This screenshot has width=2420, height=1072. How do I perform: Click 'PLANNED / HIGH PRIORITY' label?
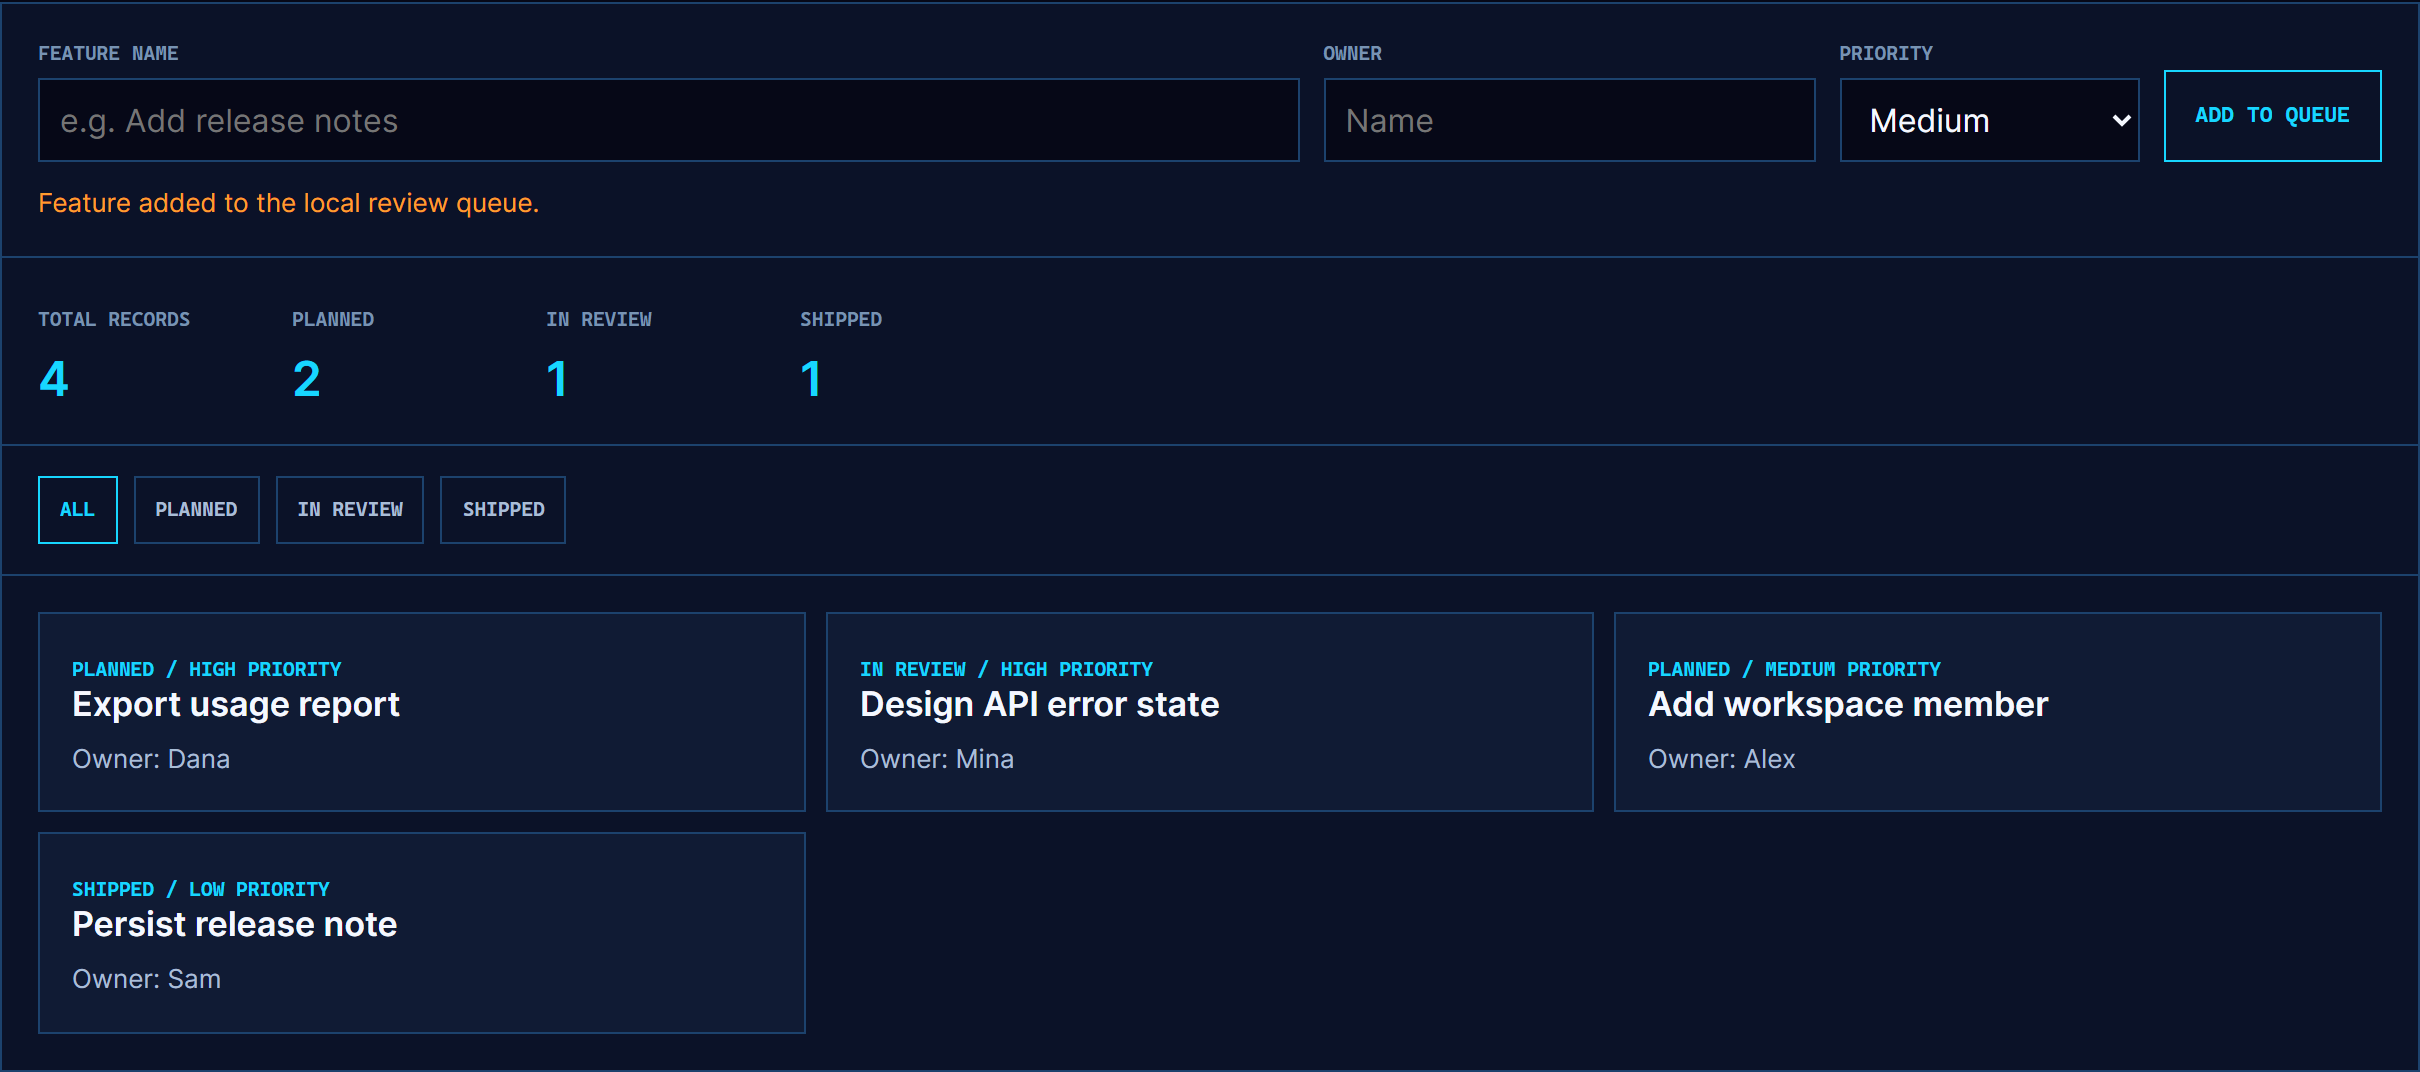point(207,669)
